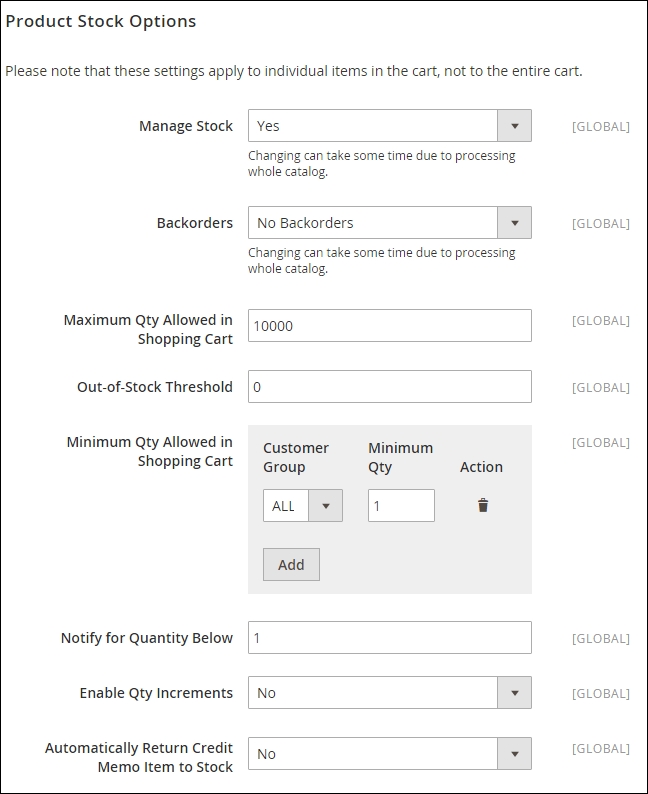Expand the Backorders dropdown

point(390,223)
